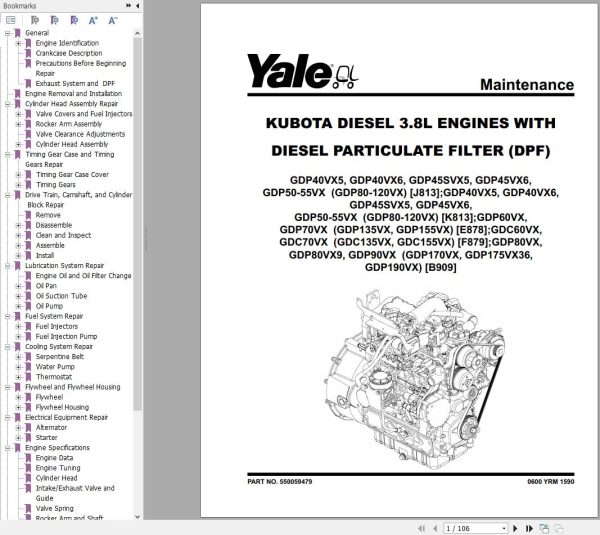The height and width of the screenshot is (535, 600).
Task: Select the Cooling System Repair bookmark
Action: [x=59, y=346]
